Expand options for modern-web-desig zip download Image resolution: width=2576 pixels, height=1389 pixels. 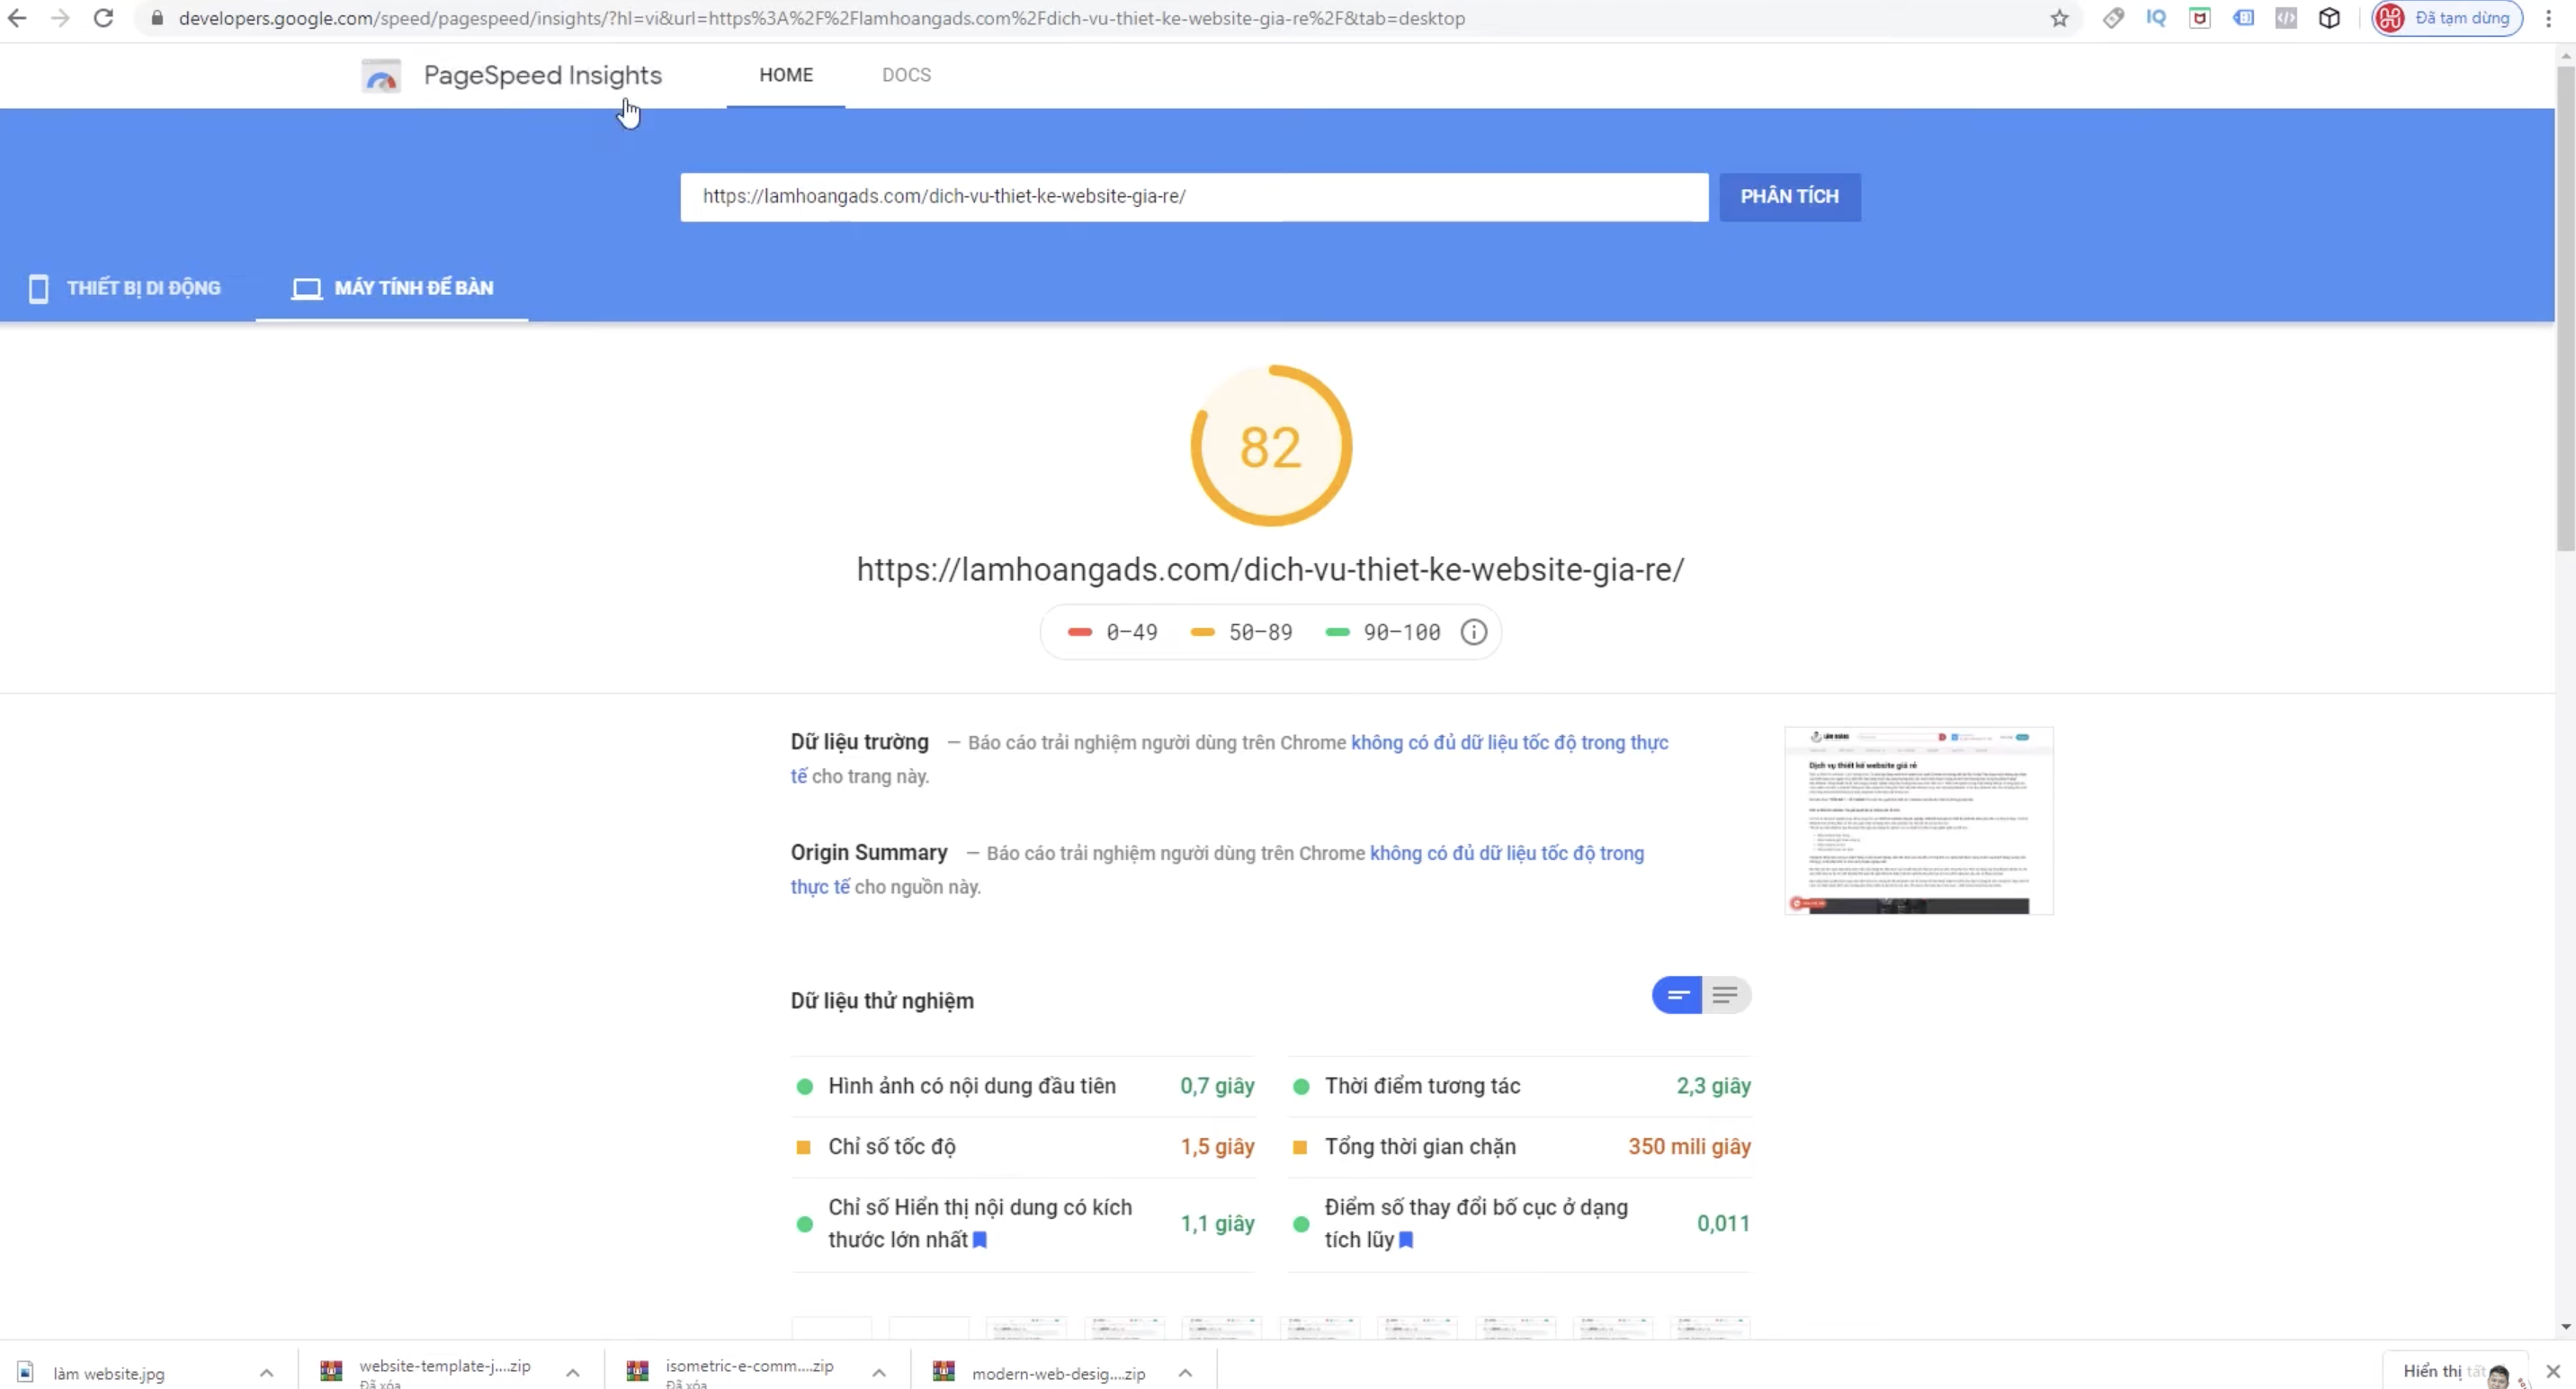click(x=1184, y=1373)
